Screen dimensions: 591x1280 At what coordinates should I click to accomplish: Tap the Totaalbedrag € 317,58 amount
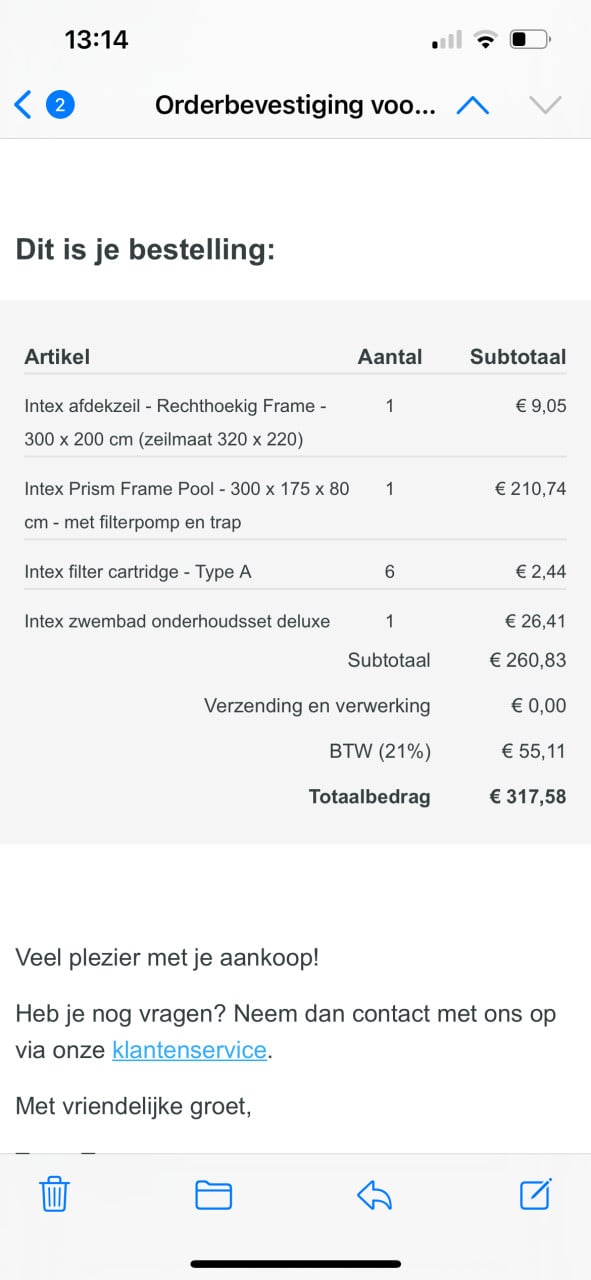pos(527,796)
